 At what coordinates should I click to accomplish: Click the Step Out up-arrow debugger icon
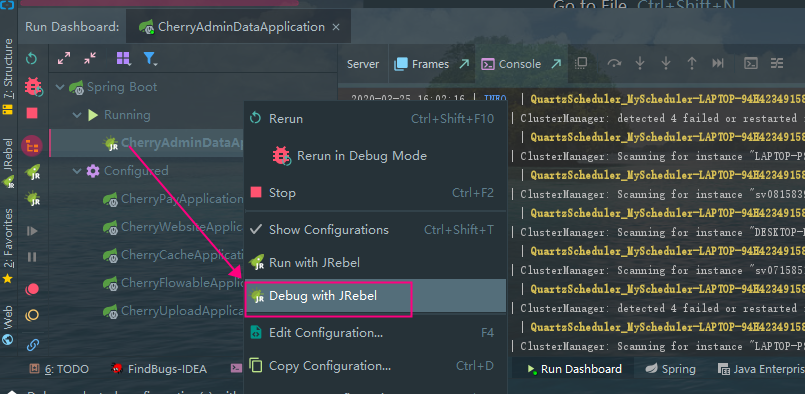(692, 63)
